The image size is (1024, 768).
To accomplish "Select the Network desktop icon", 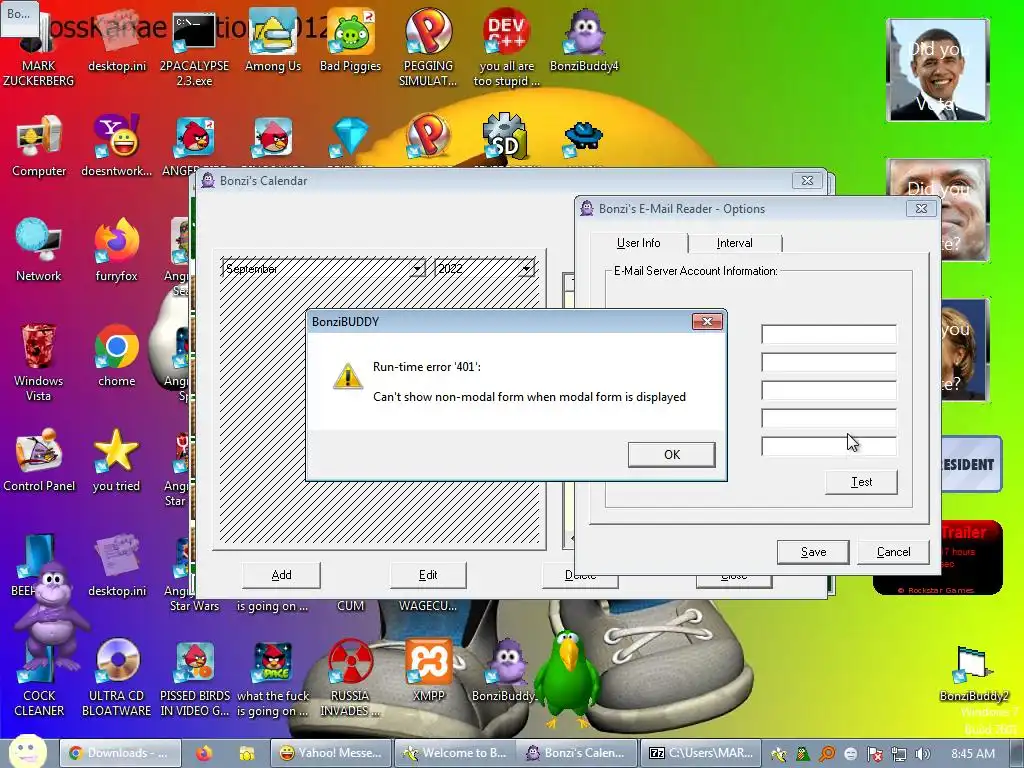I will tap(39, 251).
